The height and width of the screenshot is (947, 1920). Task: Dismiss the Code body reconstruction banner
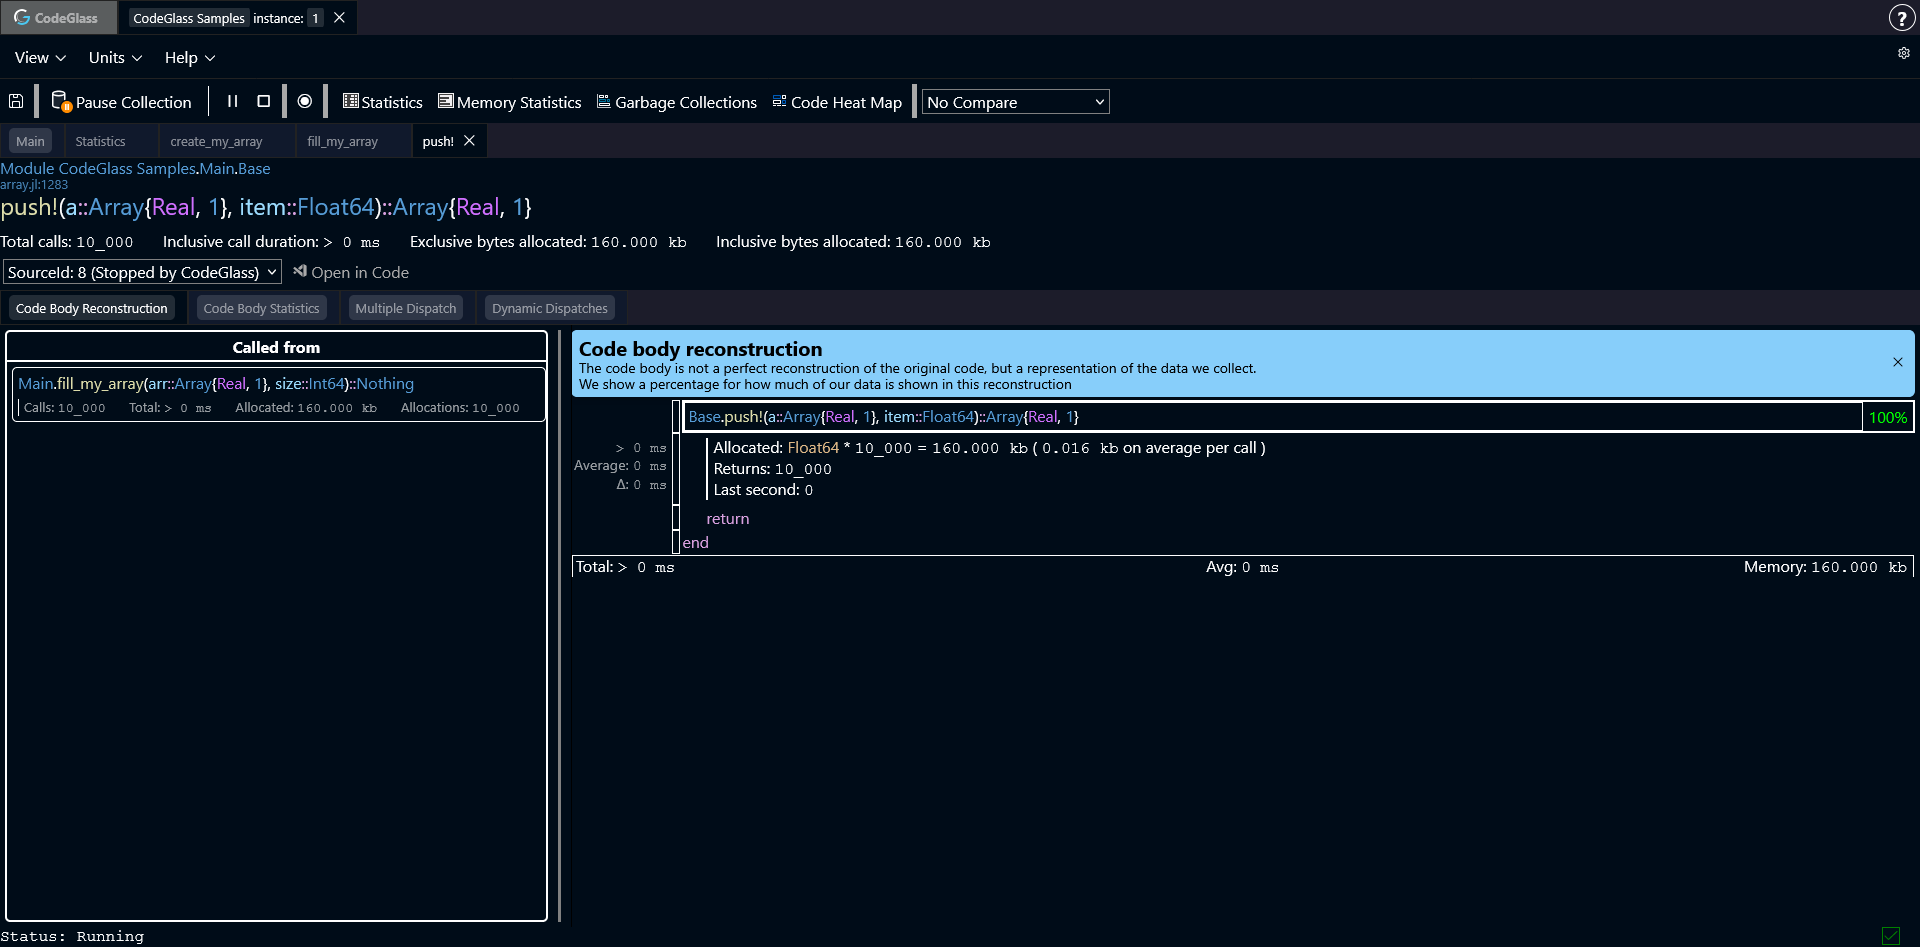1897,362
